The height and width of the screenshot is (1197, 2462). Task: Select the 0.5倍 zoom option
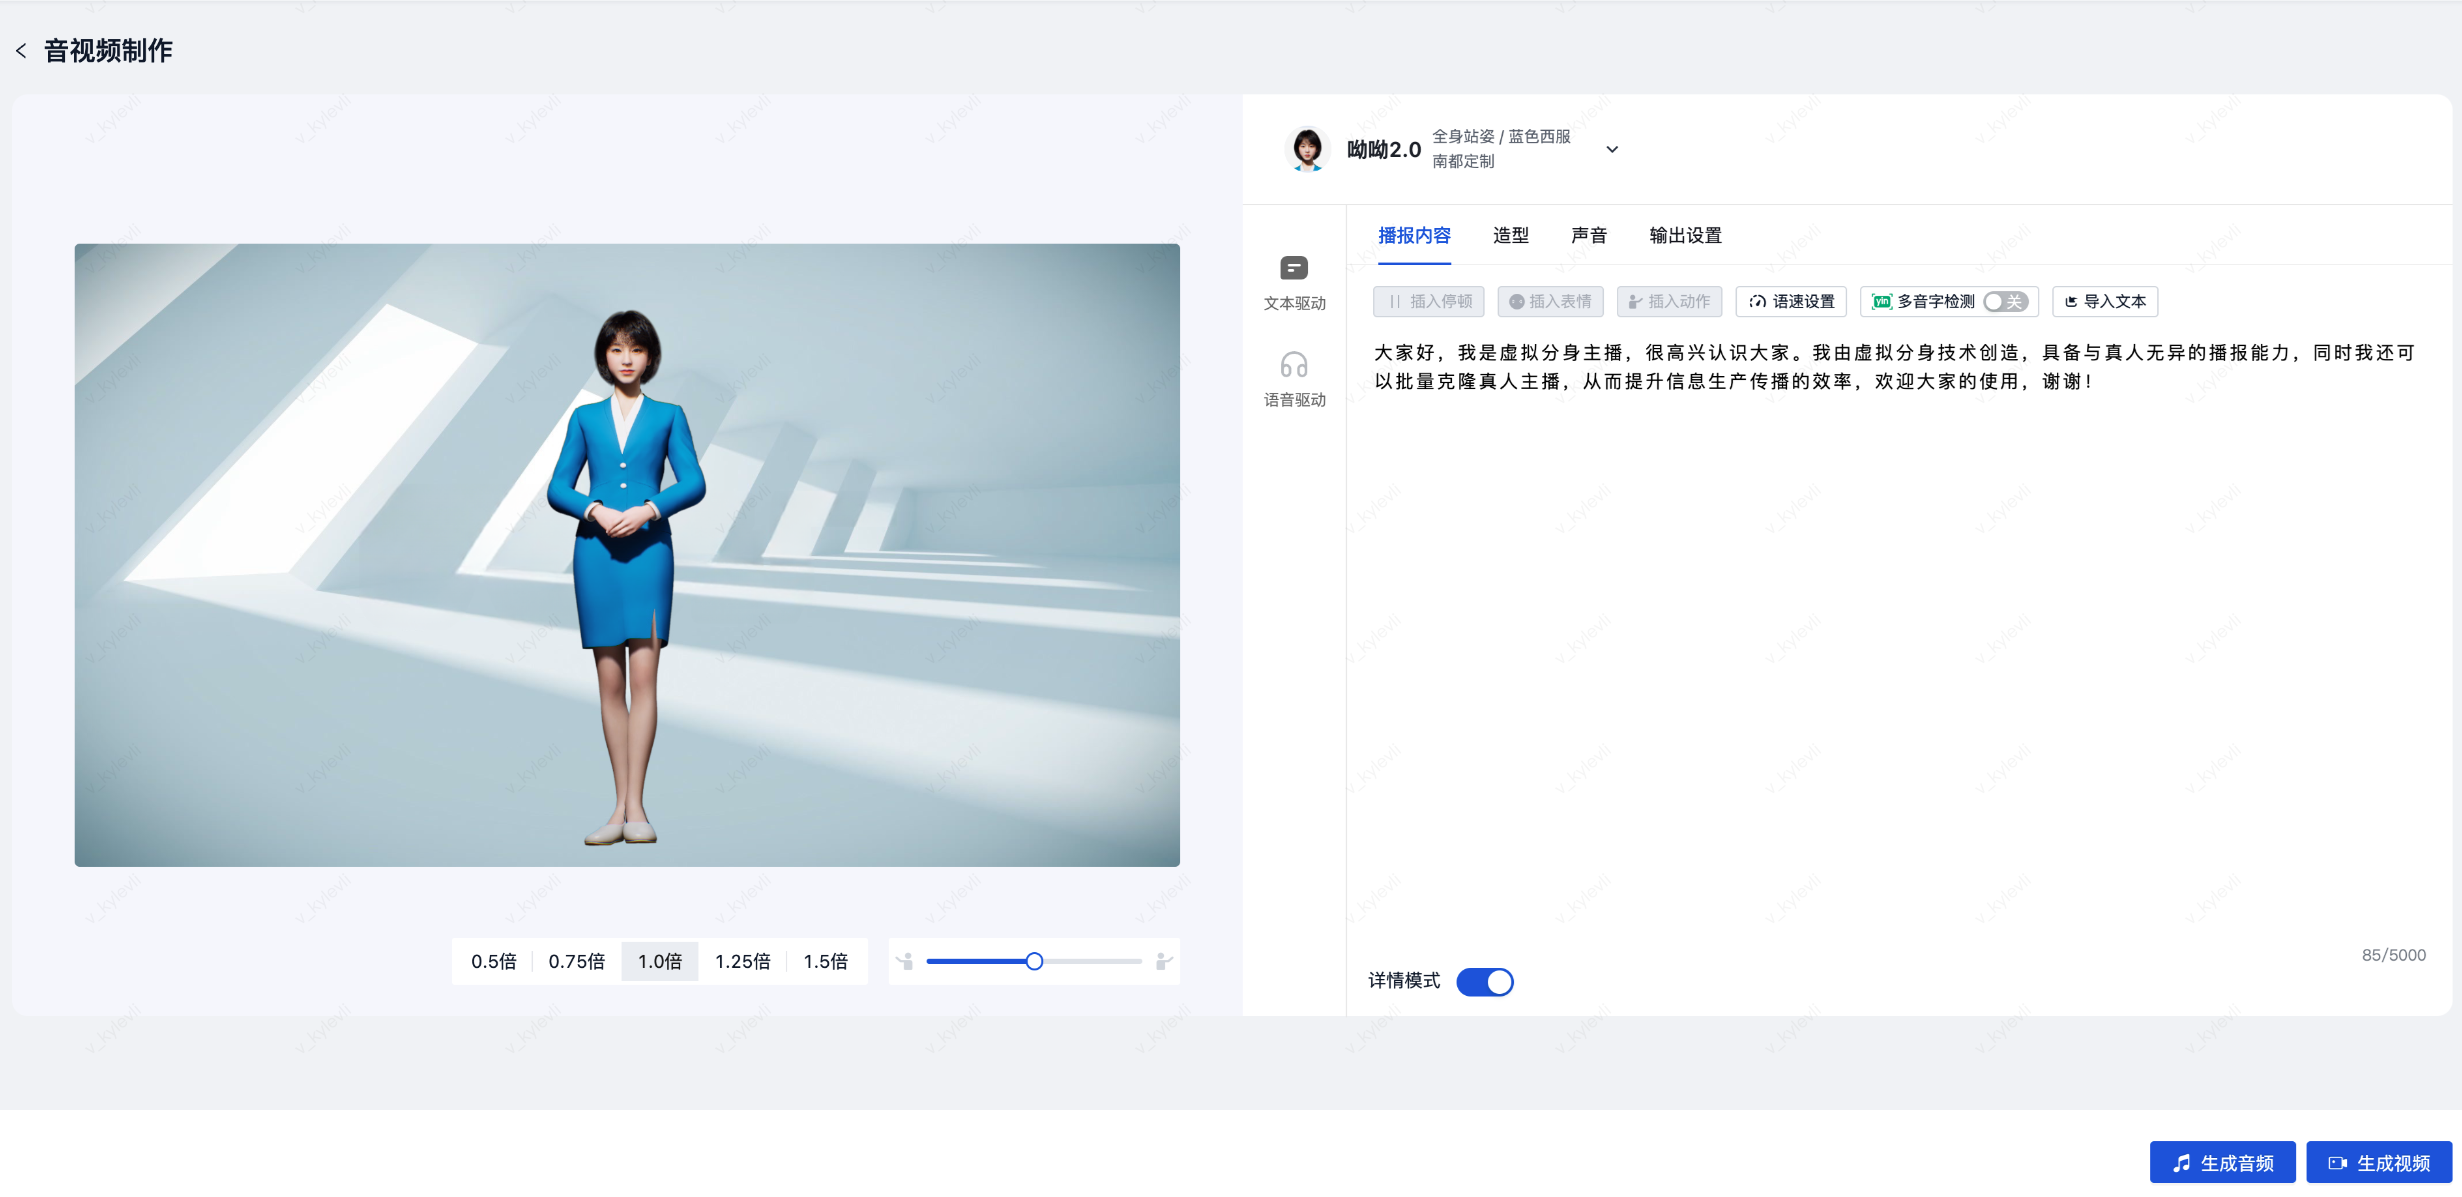pyautogui.click(x=493, y=961)
